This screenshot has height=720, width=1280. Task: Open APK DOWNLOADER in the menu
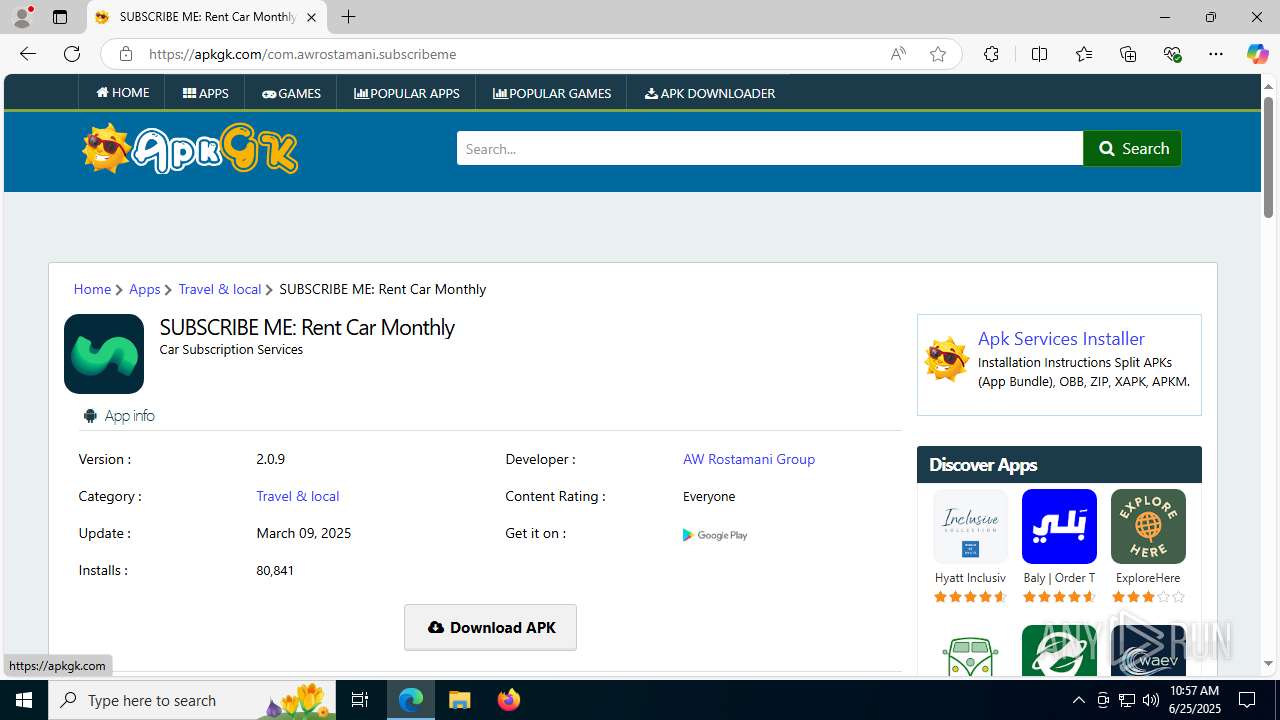point(710,93)
